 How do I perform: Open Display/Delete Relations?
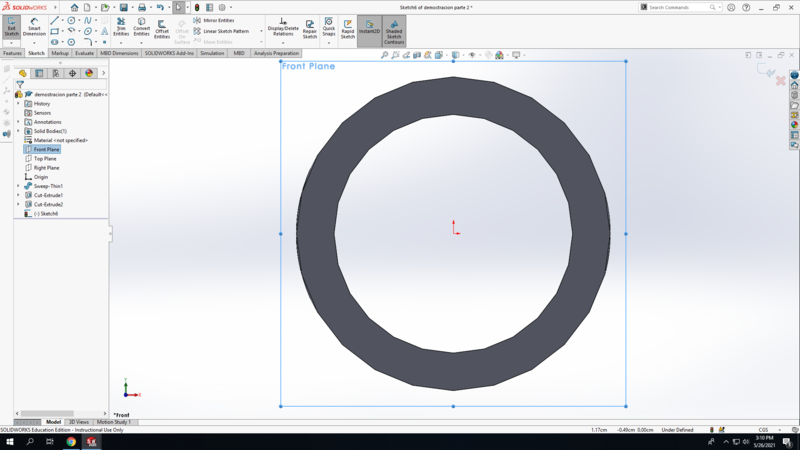pyautogui.click(x=283, y=28)
